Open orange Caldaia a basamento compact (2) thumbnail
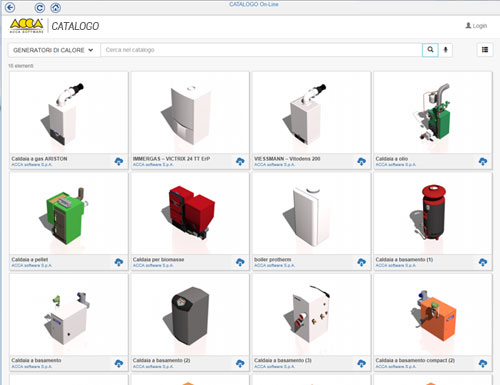Image resolution: width=500 pixels, height=385 pixels. [433, 315]
